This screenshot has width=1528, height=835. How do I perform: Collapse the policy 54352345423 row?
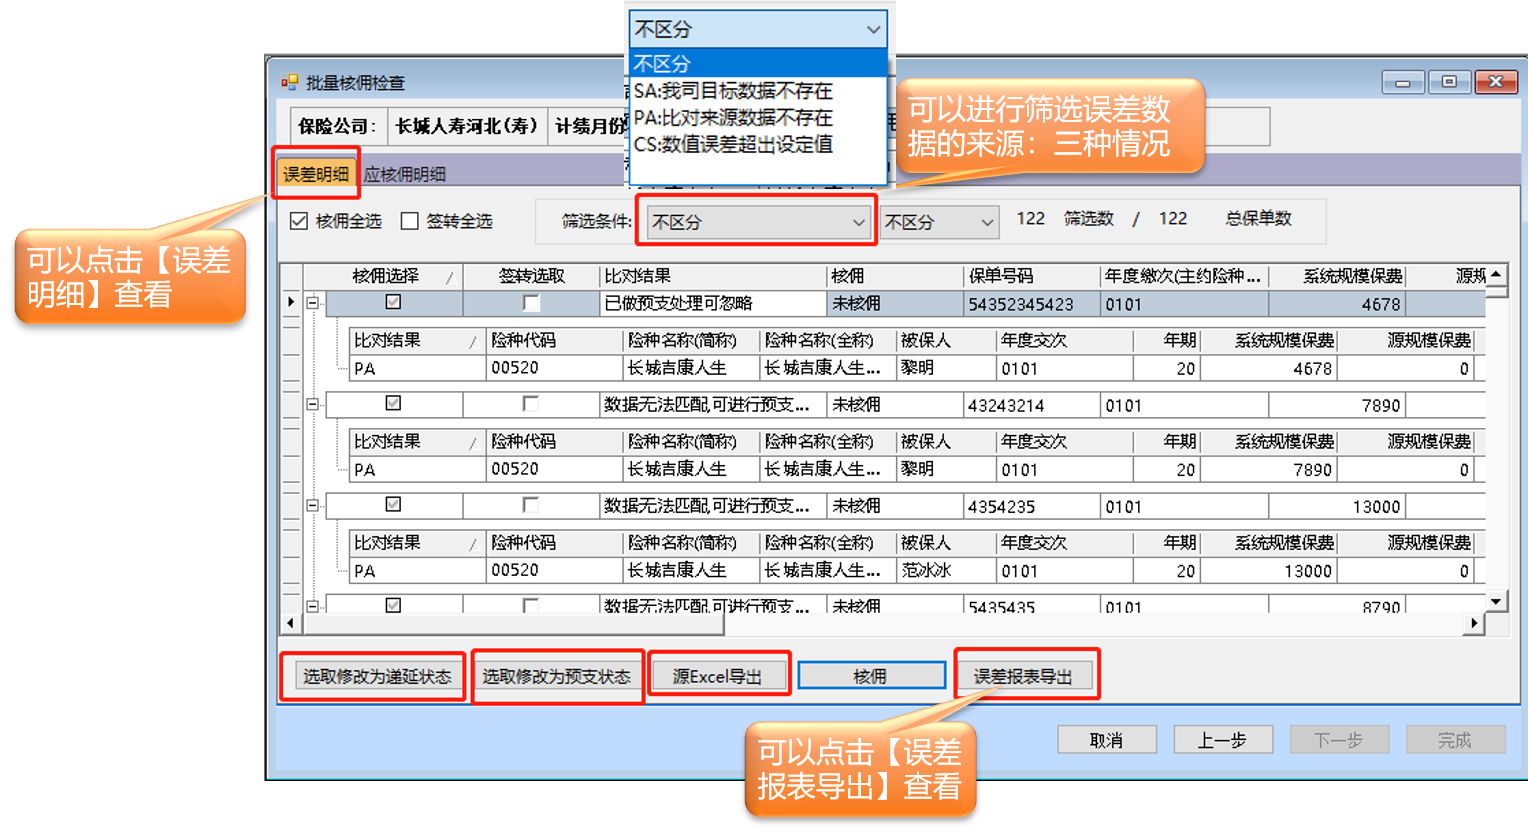(x=313, y=303)
